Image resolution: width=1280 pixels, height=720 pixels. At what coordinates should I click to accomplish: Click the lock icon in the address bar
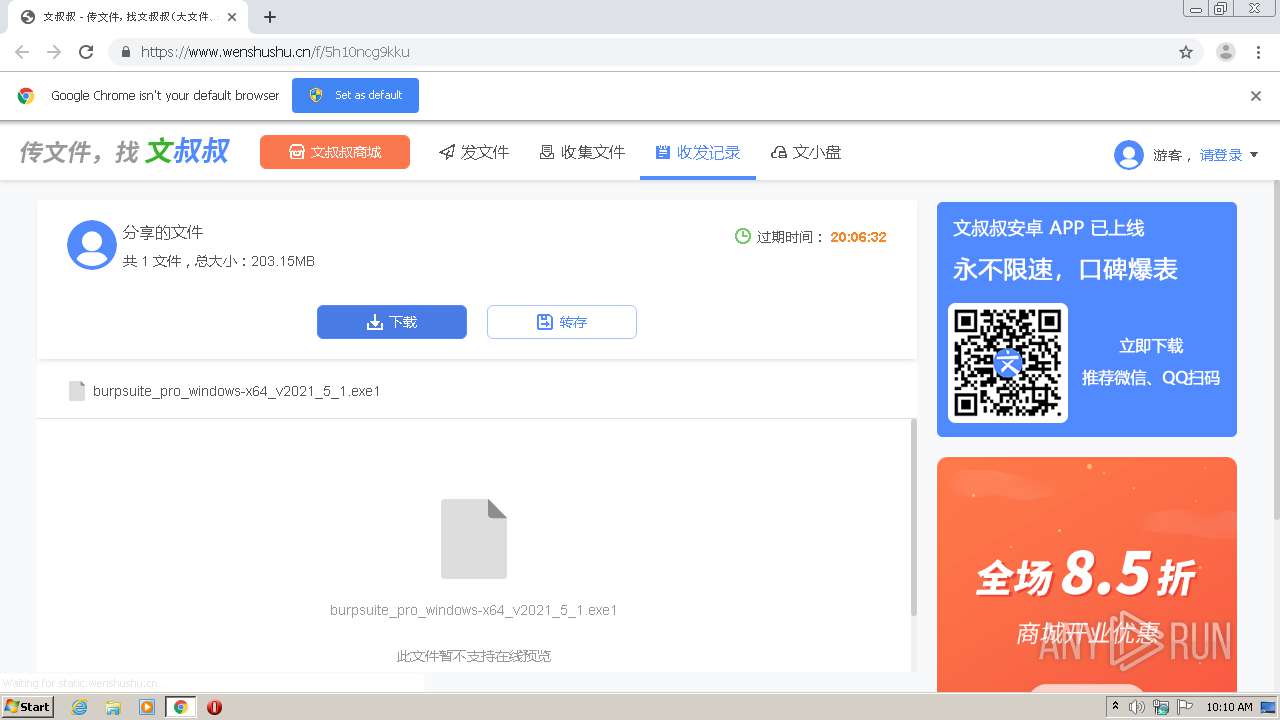[126, 52]
